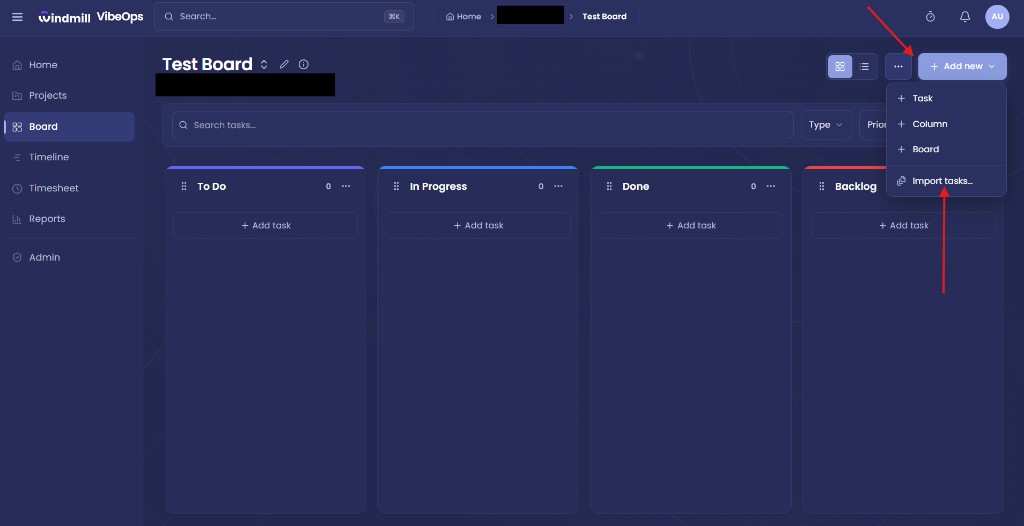Screen dimensions: 1024x526
Task: Switch to board grid view
Action: [x=840, y=66]
